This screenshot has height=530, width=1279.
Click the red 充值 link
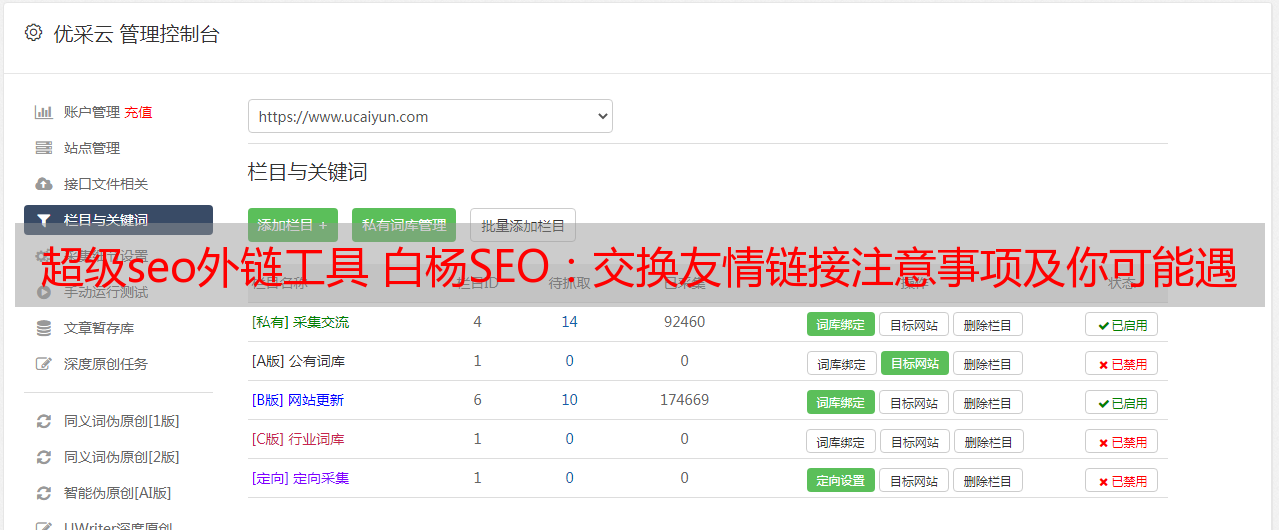[x=139, y=112]
